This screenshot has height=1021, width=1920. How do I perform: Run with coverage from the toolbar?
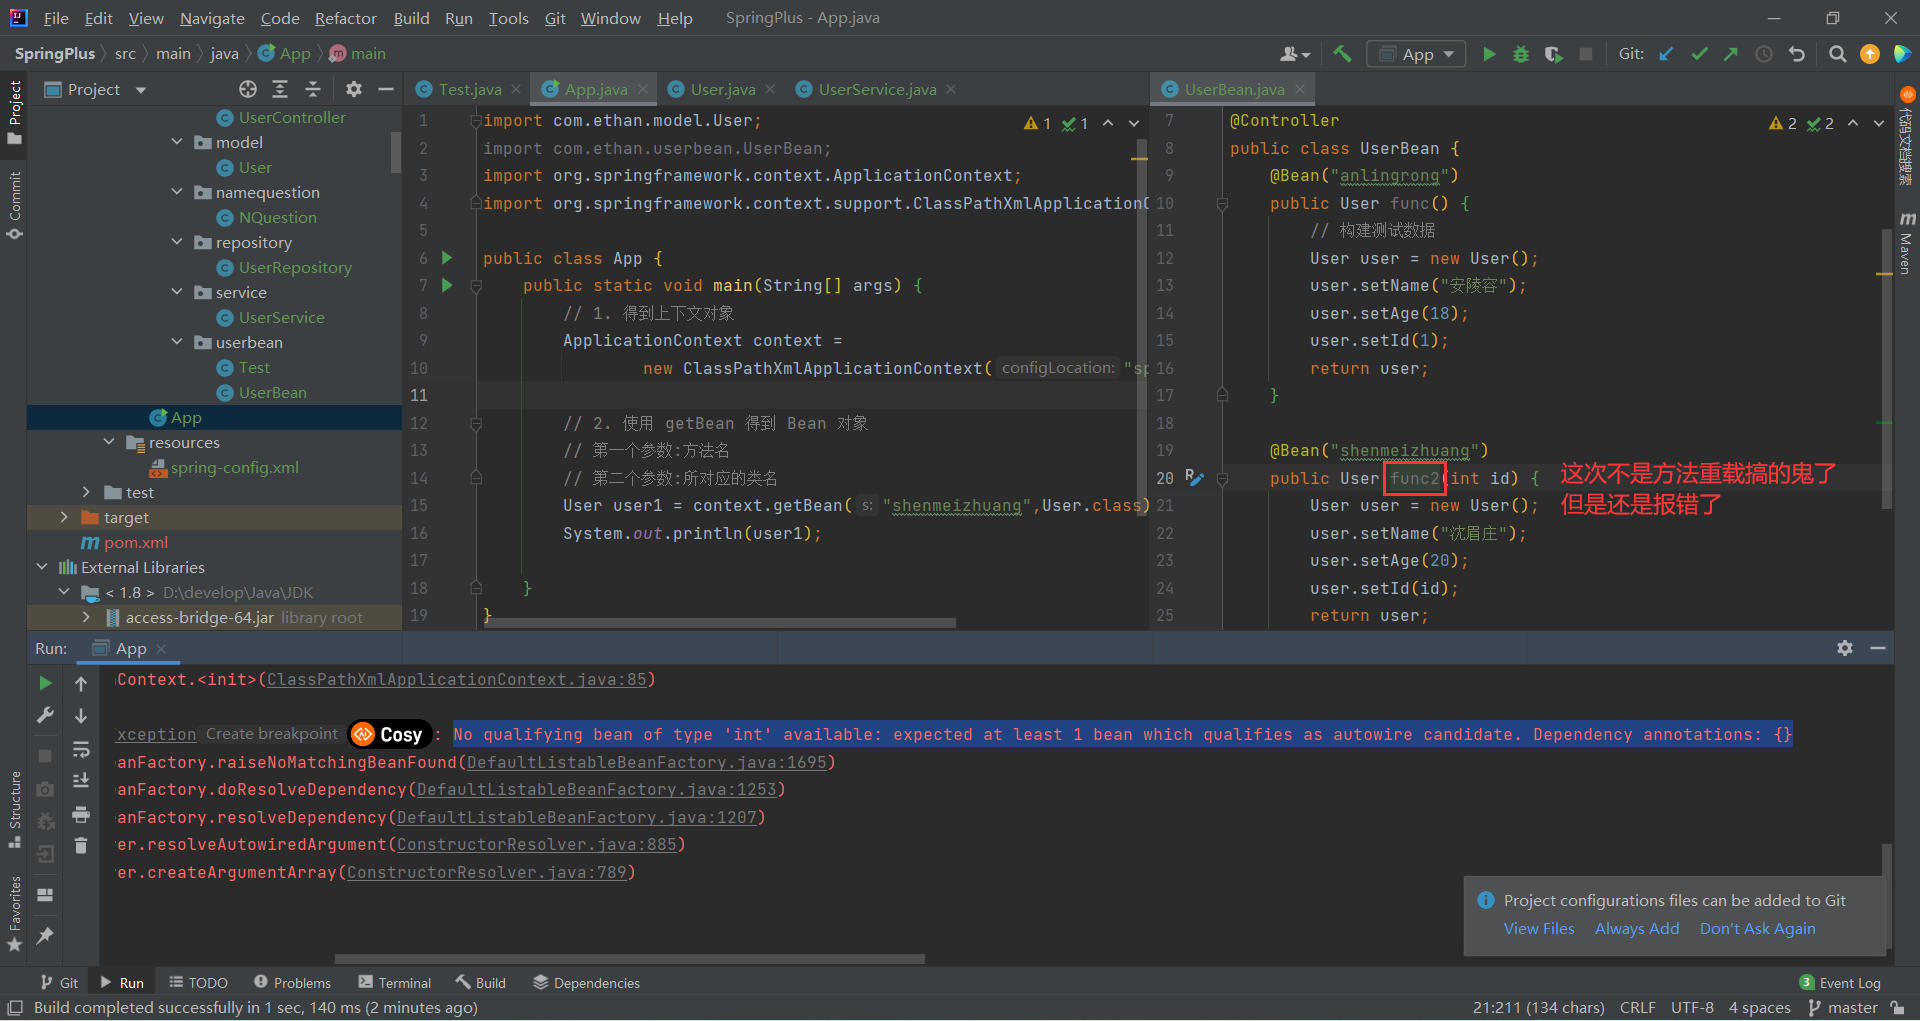point(1553,54)
